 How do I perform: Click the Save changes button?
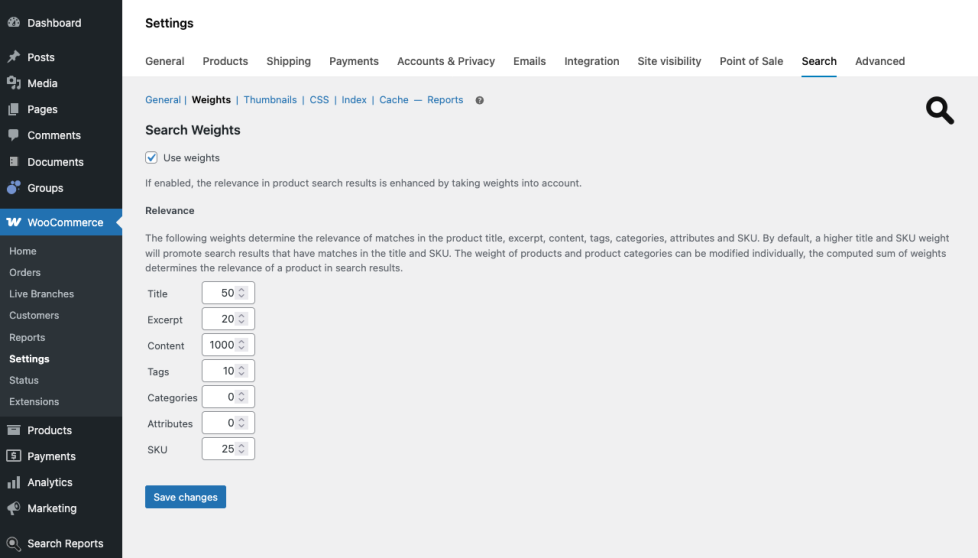coord(185,497)
